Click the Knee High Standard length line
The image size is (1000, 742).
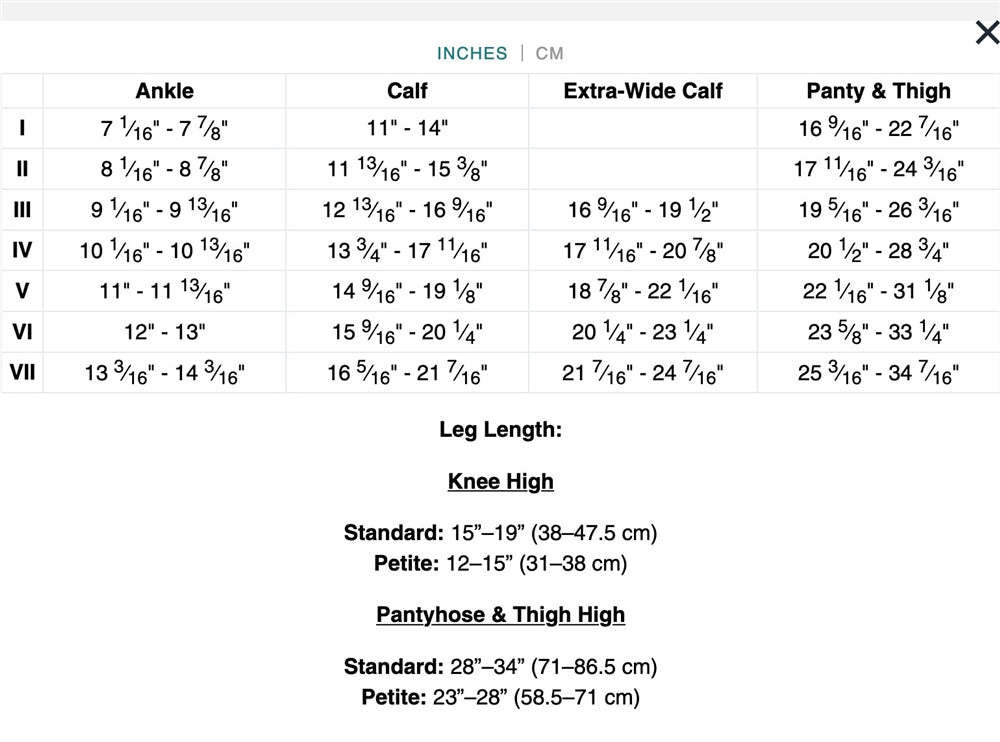500,532
